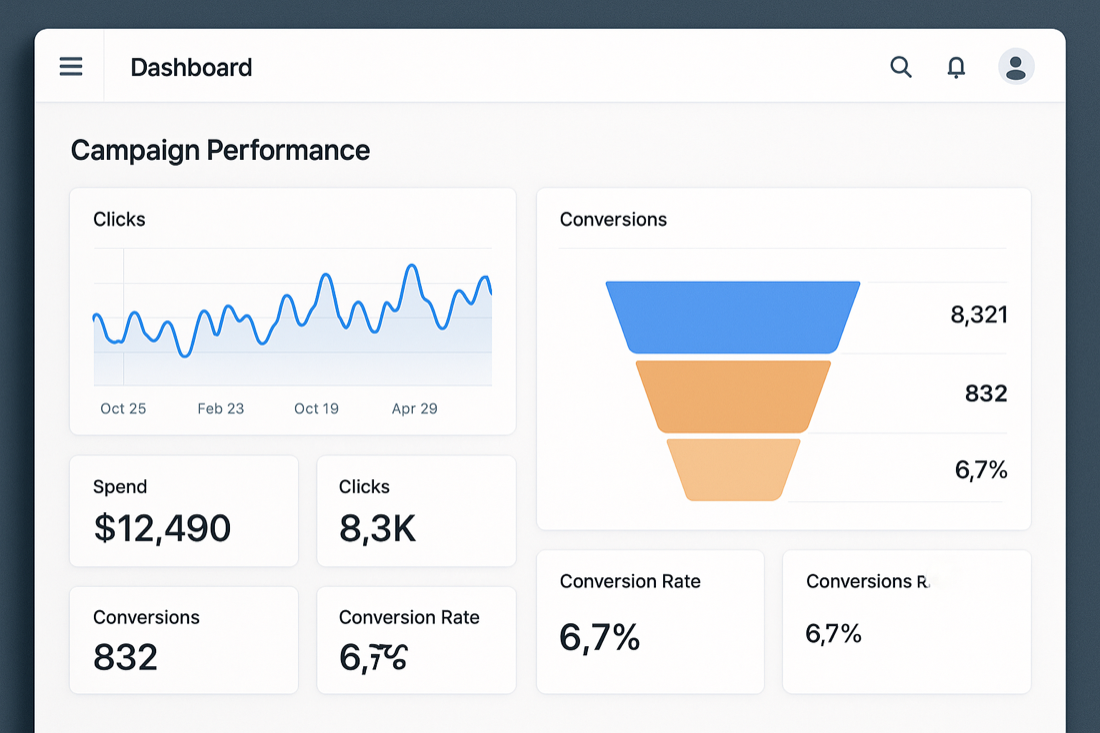Click the 6,7% funnel value
This screenshot has width=1100, height=733.
click(981, 469)
